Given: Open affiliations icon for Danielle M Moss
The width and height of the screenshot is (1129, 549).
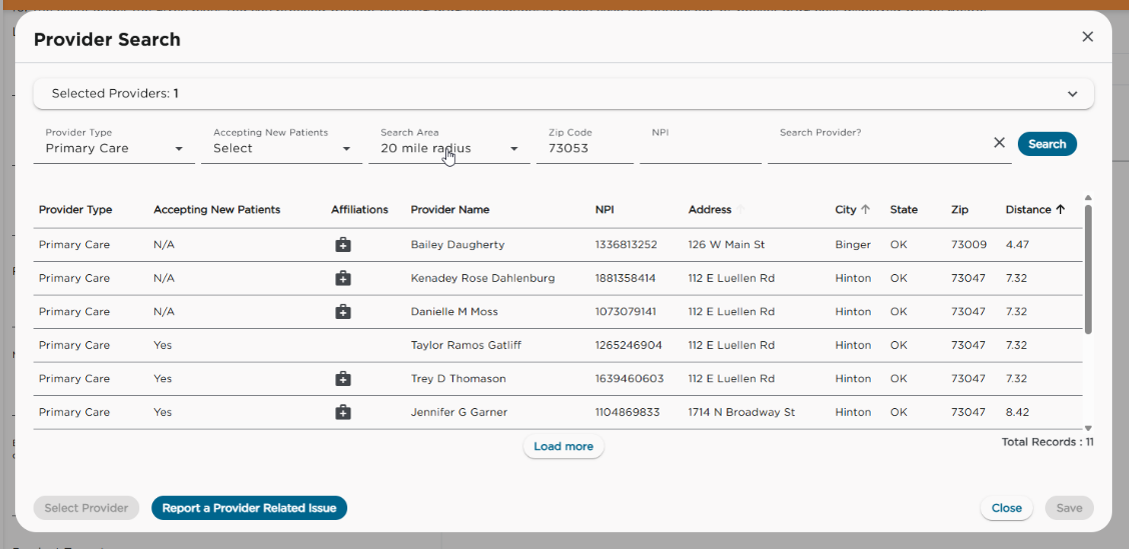Looking at the screenshot, I should (x=343, y=312).
